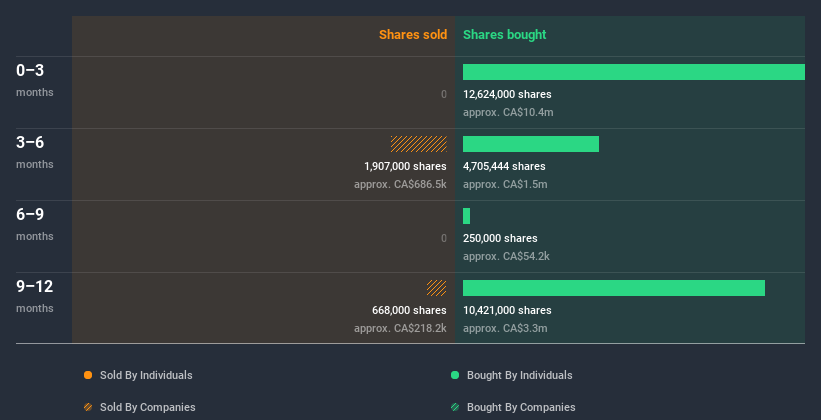821x420 pixels.
Task: Toggle the Bought By Individuals legend label
Action: click(x=520, y=375)
